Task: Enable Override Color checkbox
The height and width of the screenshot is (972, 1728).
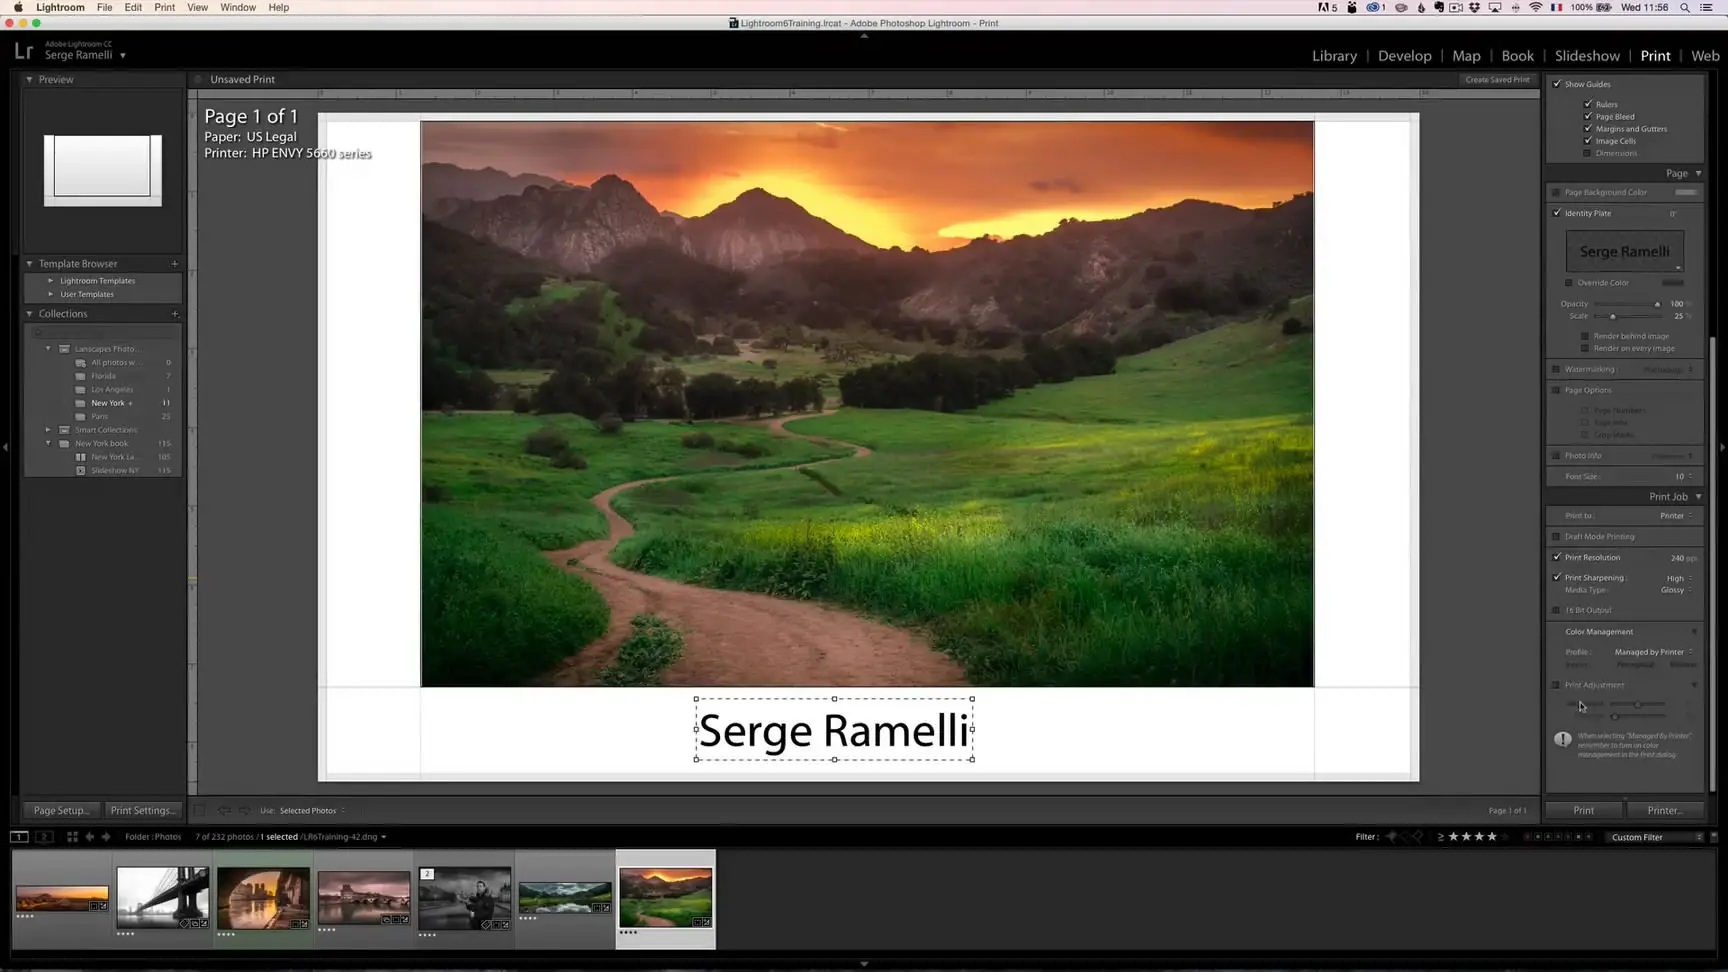Action: tap(1569, 283)
